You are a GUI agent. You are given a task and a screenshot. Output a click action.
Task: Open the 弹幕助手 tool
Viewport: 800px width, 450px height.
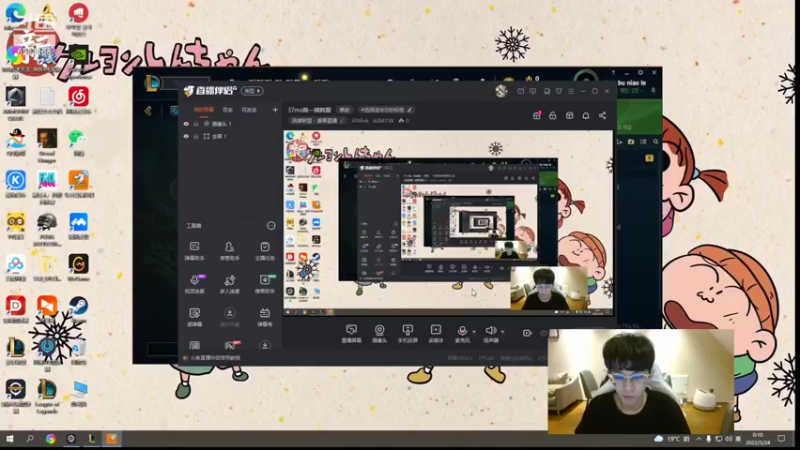(194, 251)
